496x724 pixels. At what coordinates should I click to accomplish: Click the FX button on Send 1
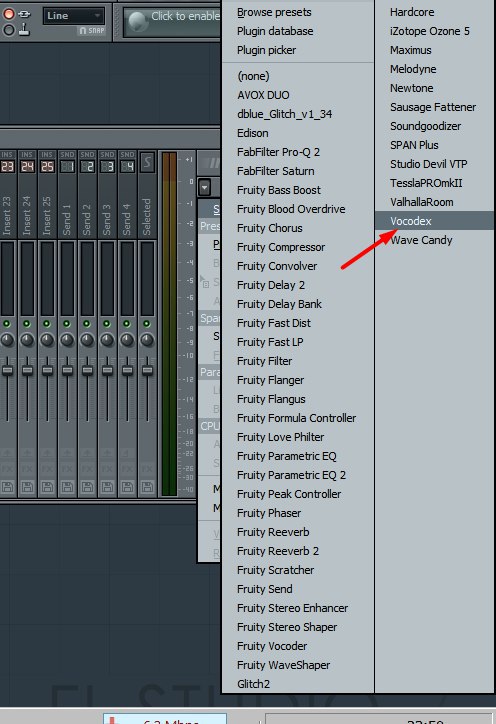[67, 469]
